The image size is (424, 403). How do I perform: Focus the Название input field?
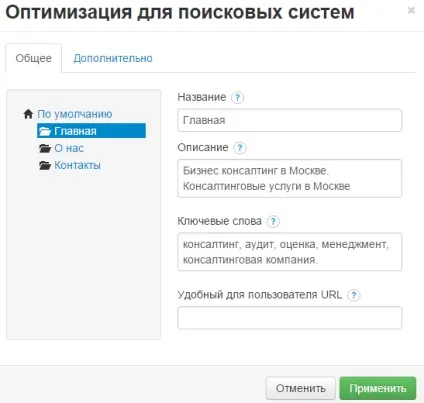tap(290, 120)
